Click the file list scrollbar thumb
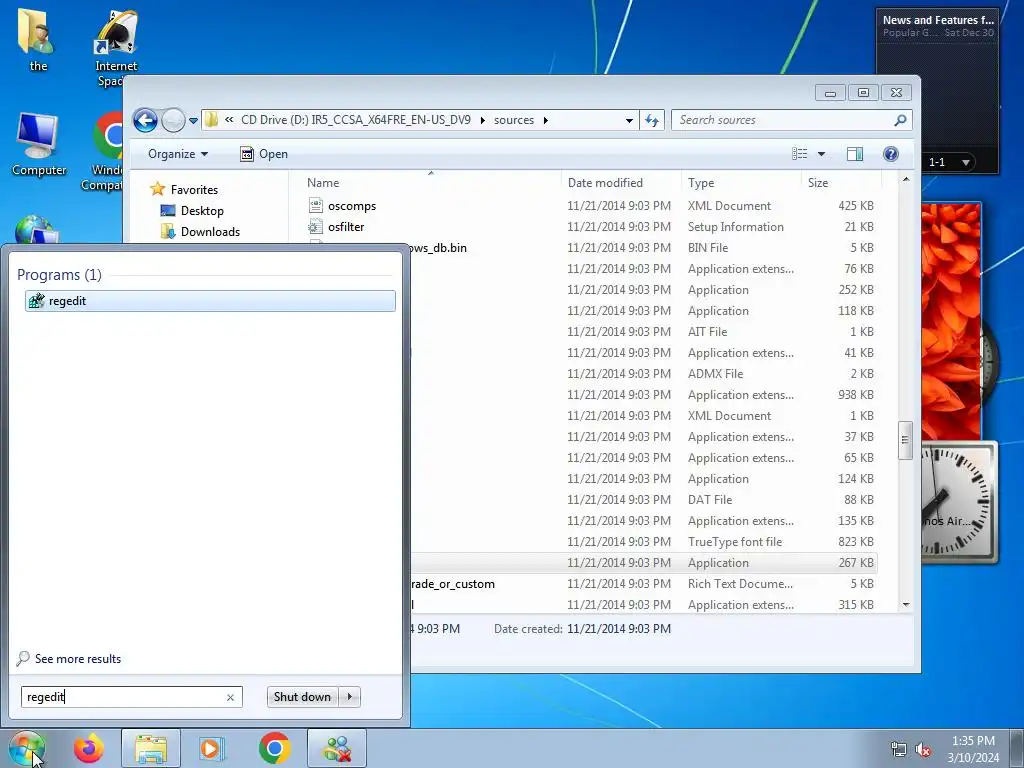Screen dimensions: 1024x768 point(905,440)
